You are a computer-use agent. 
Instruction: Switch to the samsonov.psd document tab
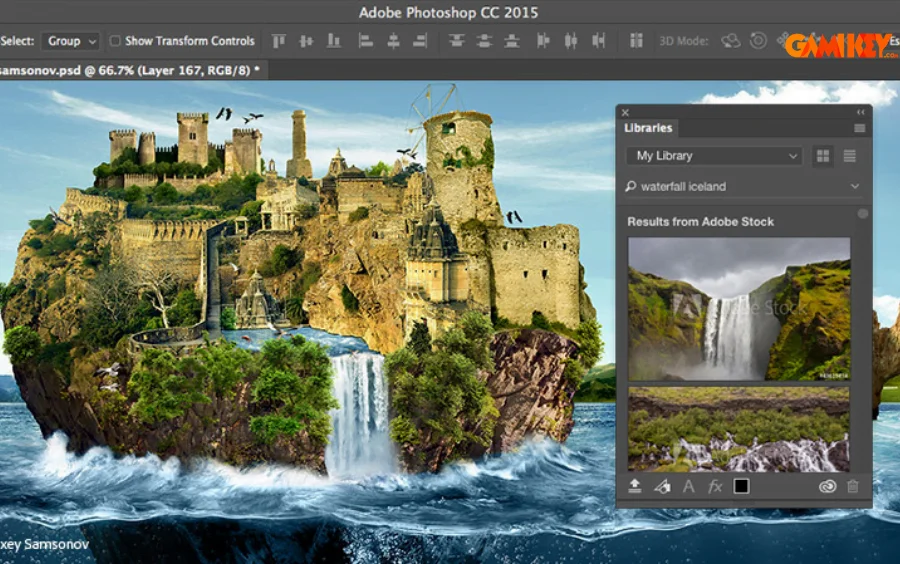(x=133, y=70)
